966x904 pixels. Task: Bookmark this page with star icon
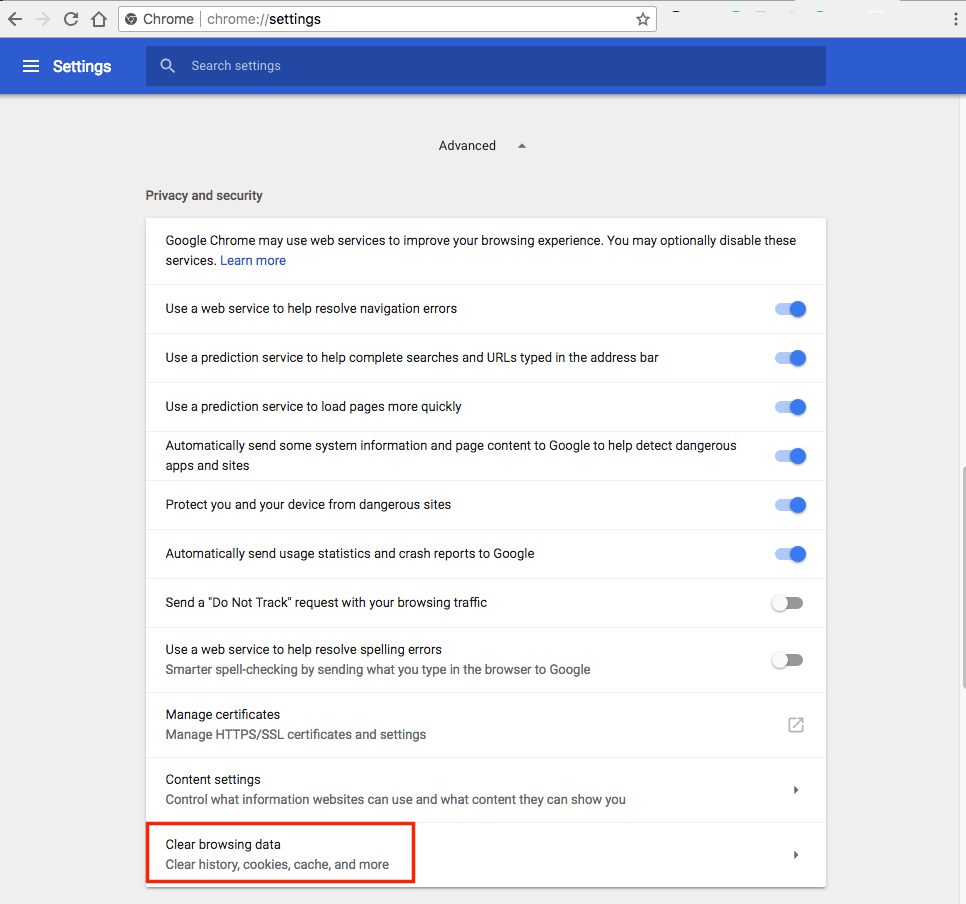coord(643,19)
